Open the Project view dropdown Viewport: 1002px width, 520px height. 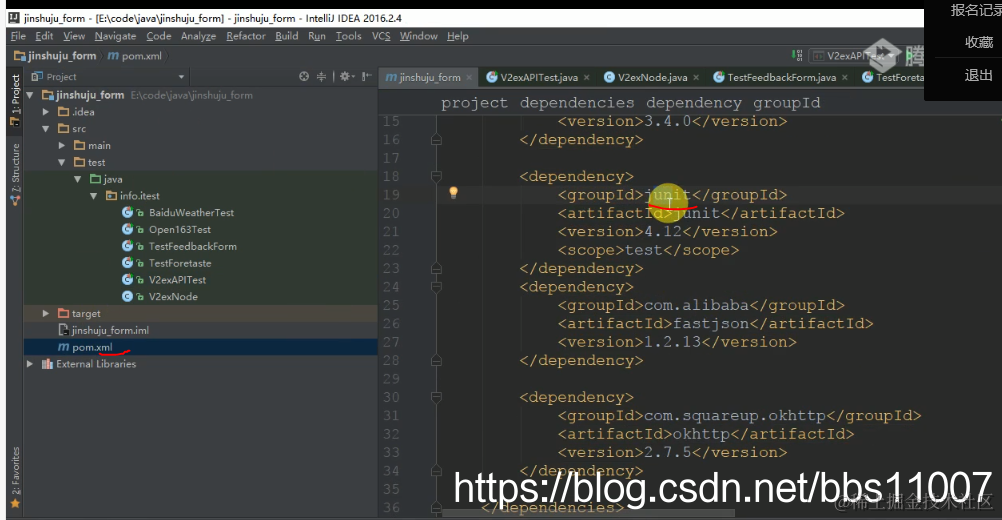point(181,77)
